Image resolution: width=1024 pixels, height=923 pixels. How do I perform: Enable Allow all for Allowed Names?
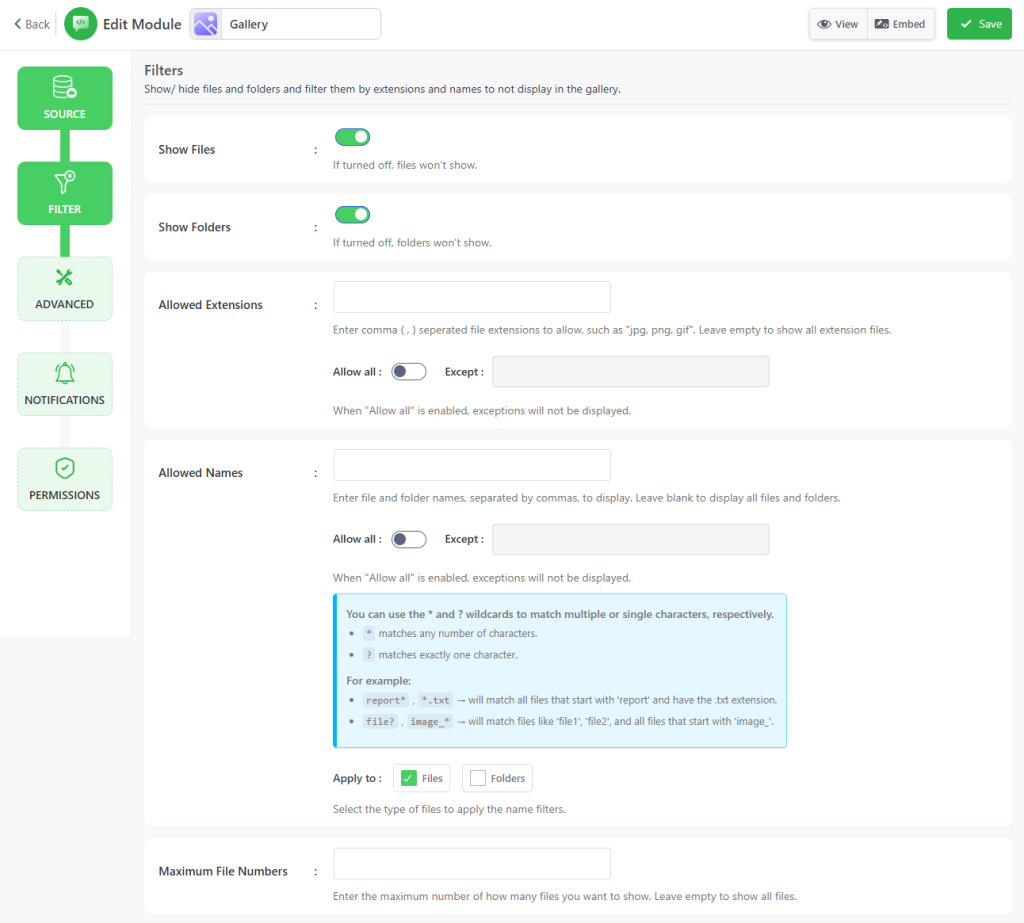point(409,539)
